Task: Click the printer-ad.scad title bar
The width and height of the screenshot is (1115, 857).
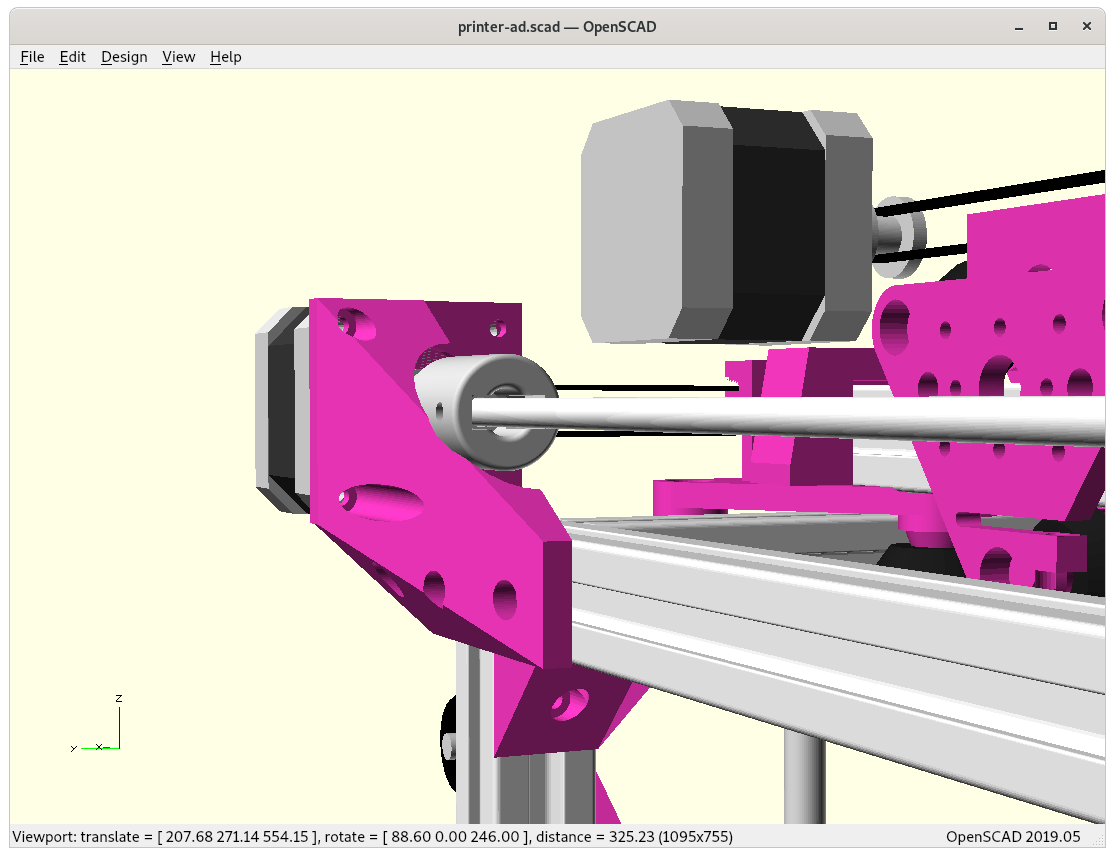Action: 556,26
